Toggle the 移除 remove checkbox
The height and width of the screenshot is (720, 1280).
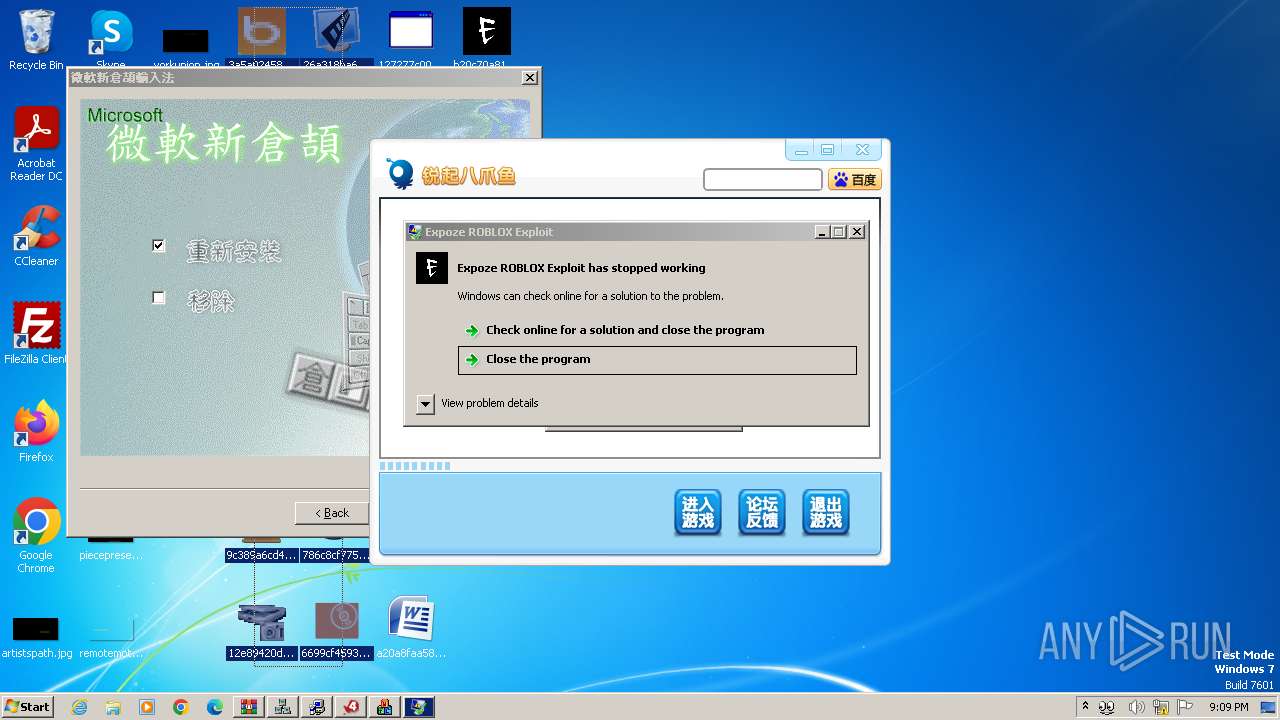(x=158, y=297)
